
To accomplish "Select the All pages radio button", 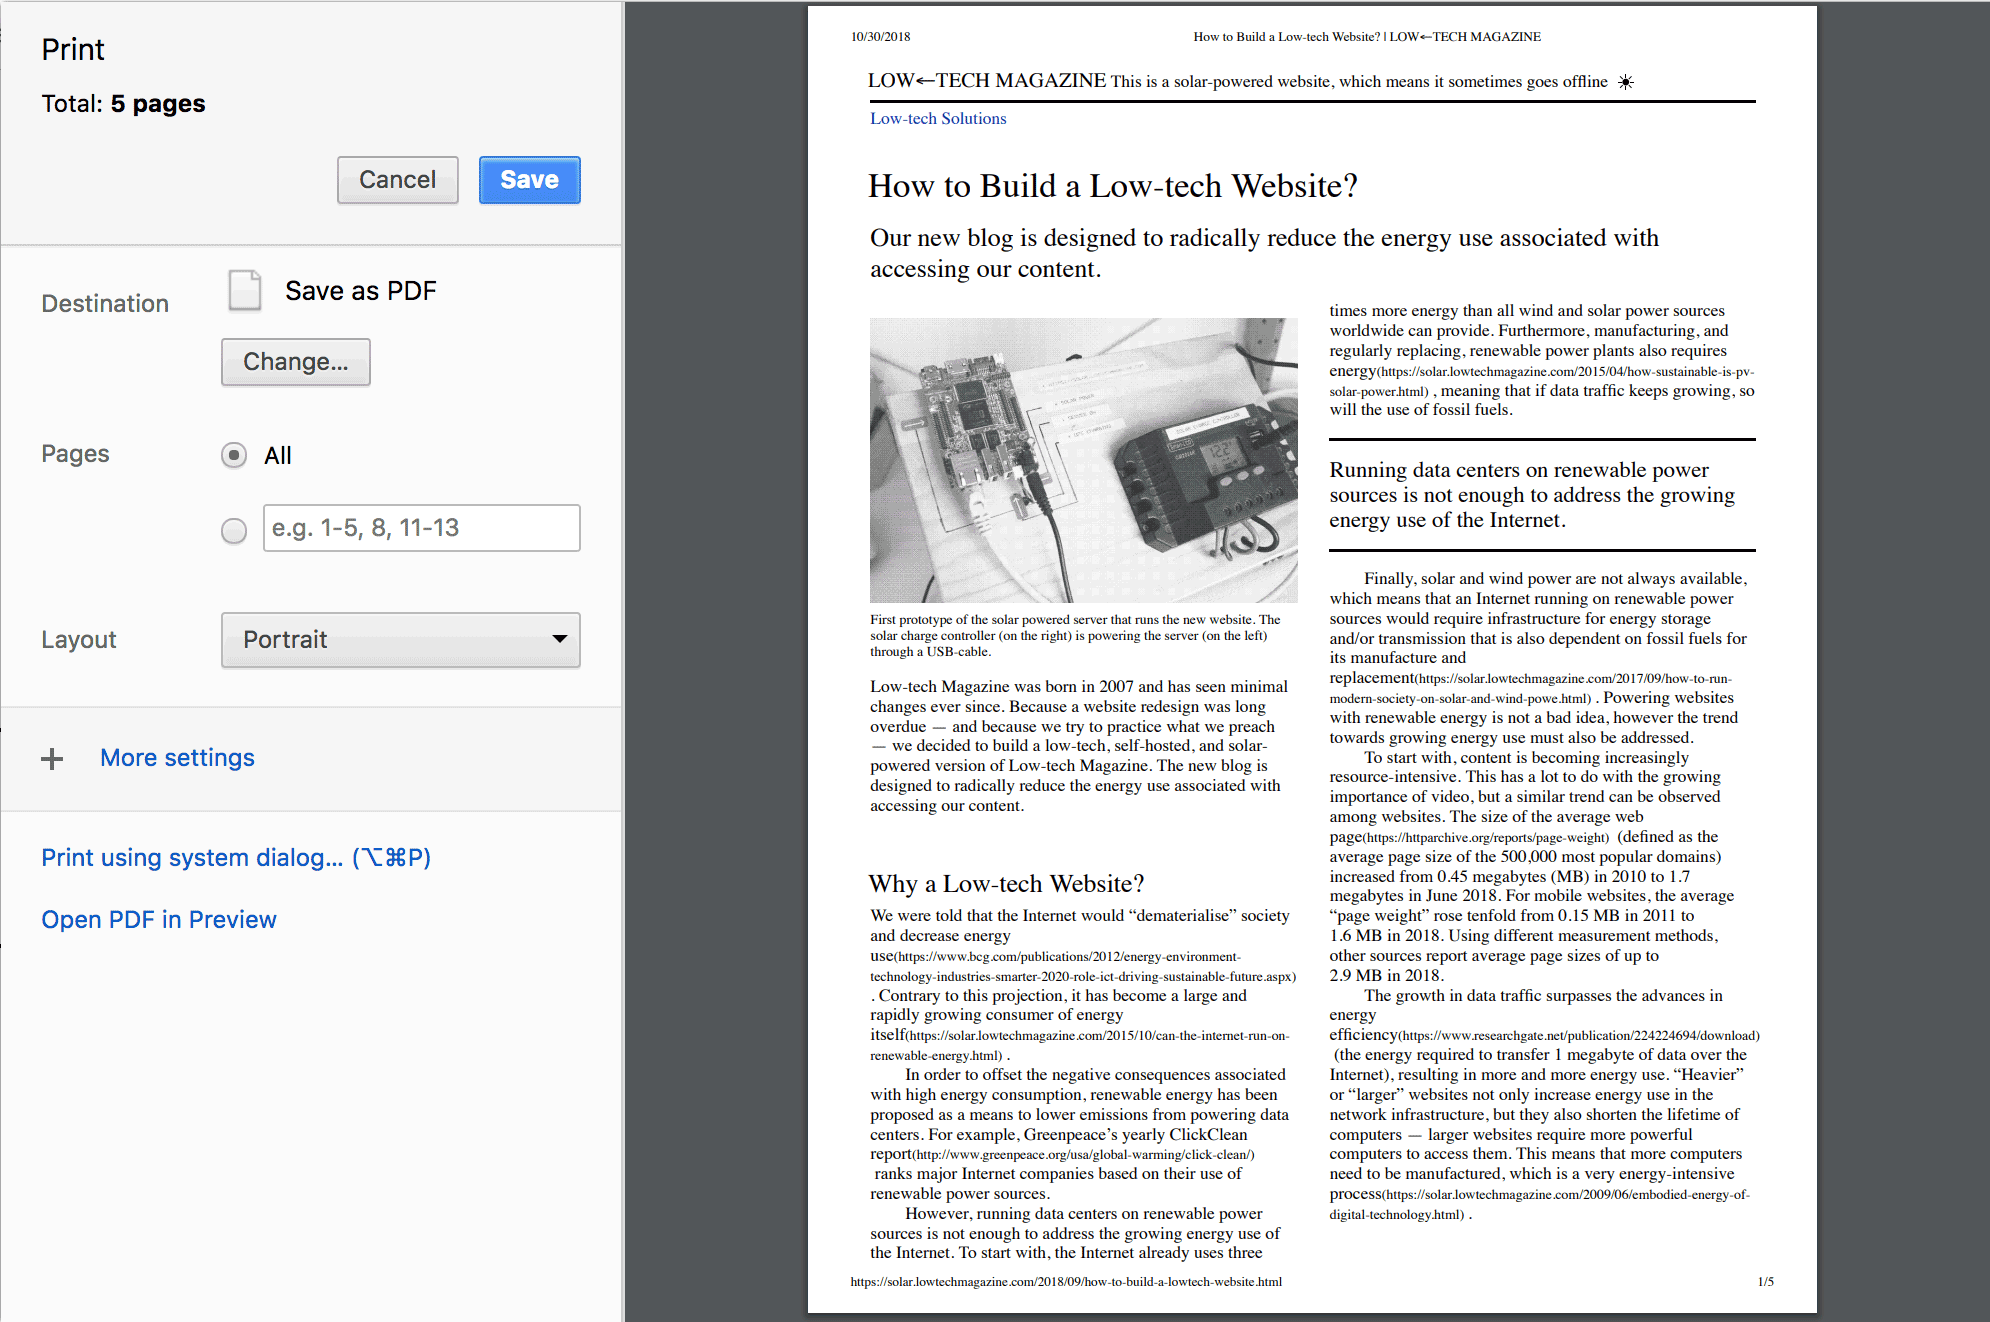I will (234, 456).
